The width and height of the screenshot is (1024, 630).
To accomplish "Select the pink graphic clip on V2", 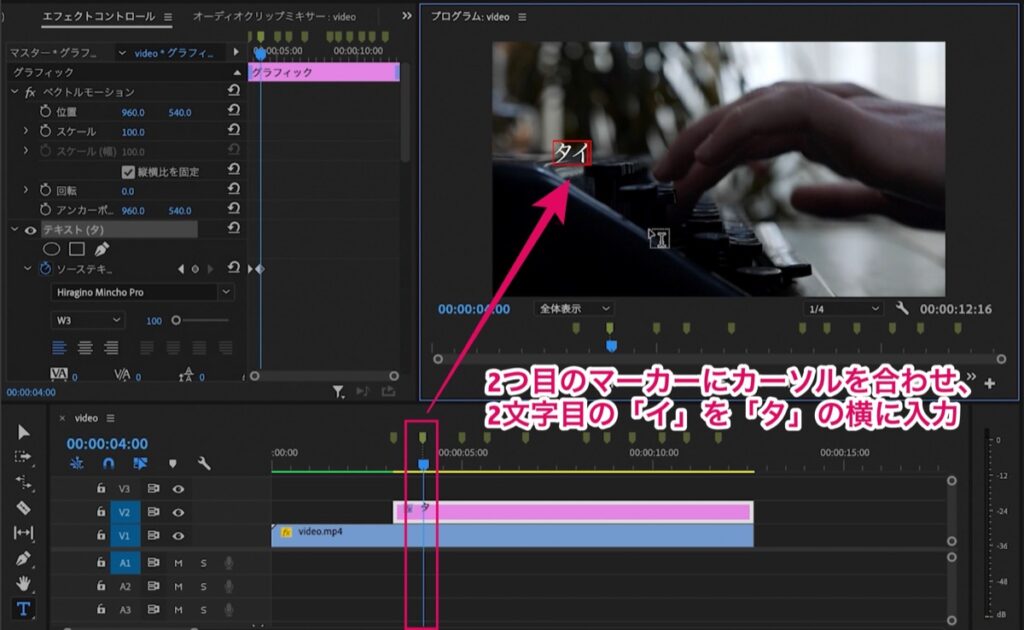I will (x=573, y=512).
